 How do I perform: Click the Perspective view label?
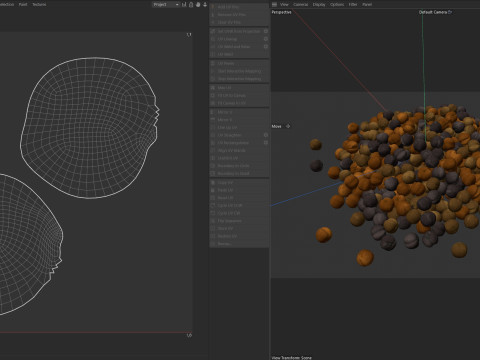pos(281,12)
